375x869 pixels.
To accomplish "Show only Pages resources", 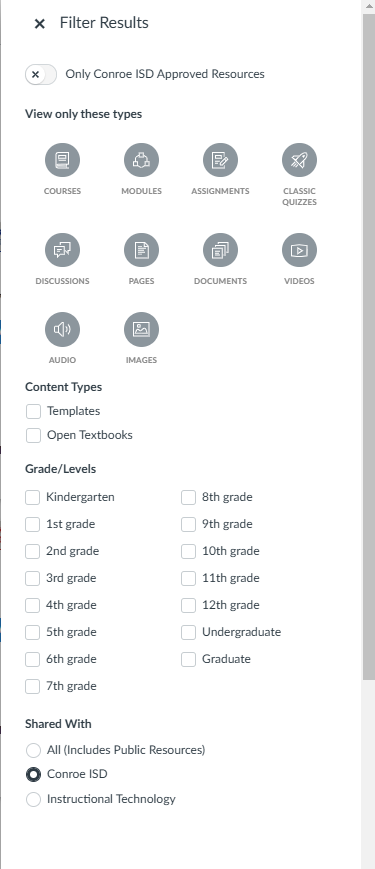I will pos(141,251).
